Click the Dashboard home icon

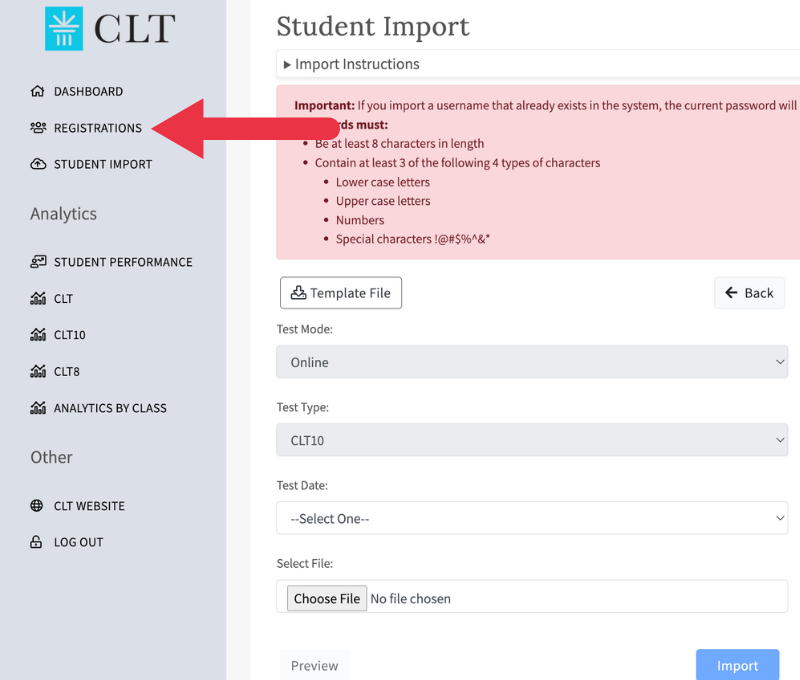(38, 91)
